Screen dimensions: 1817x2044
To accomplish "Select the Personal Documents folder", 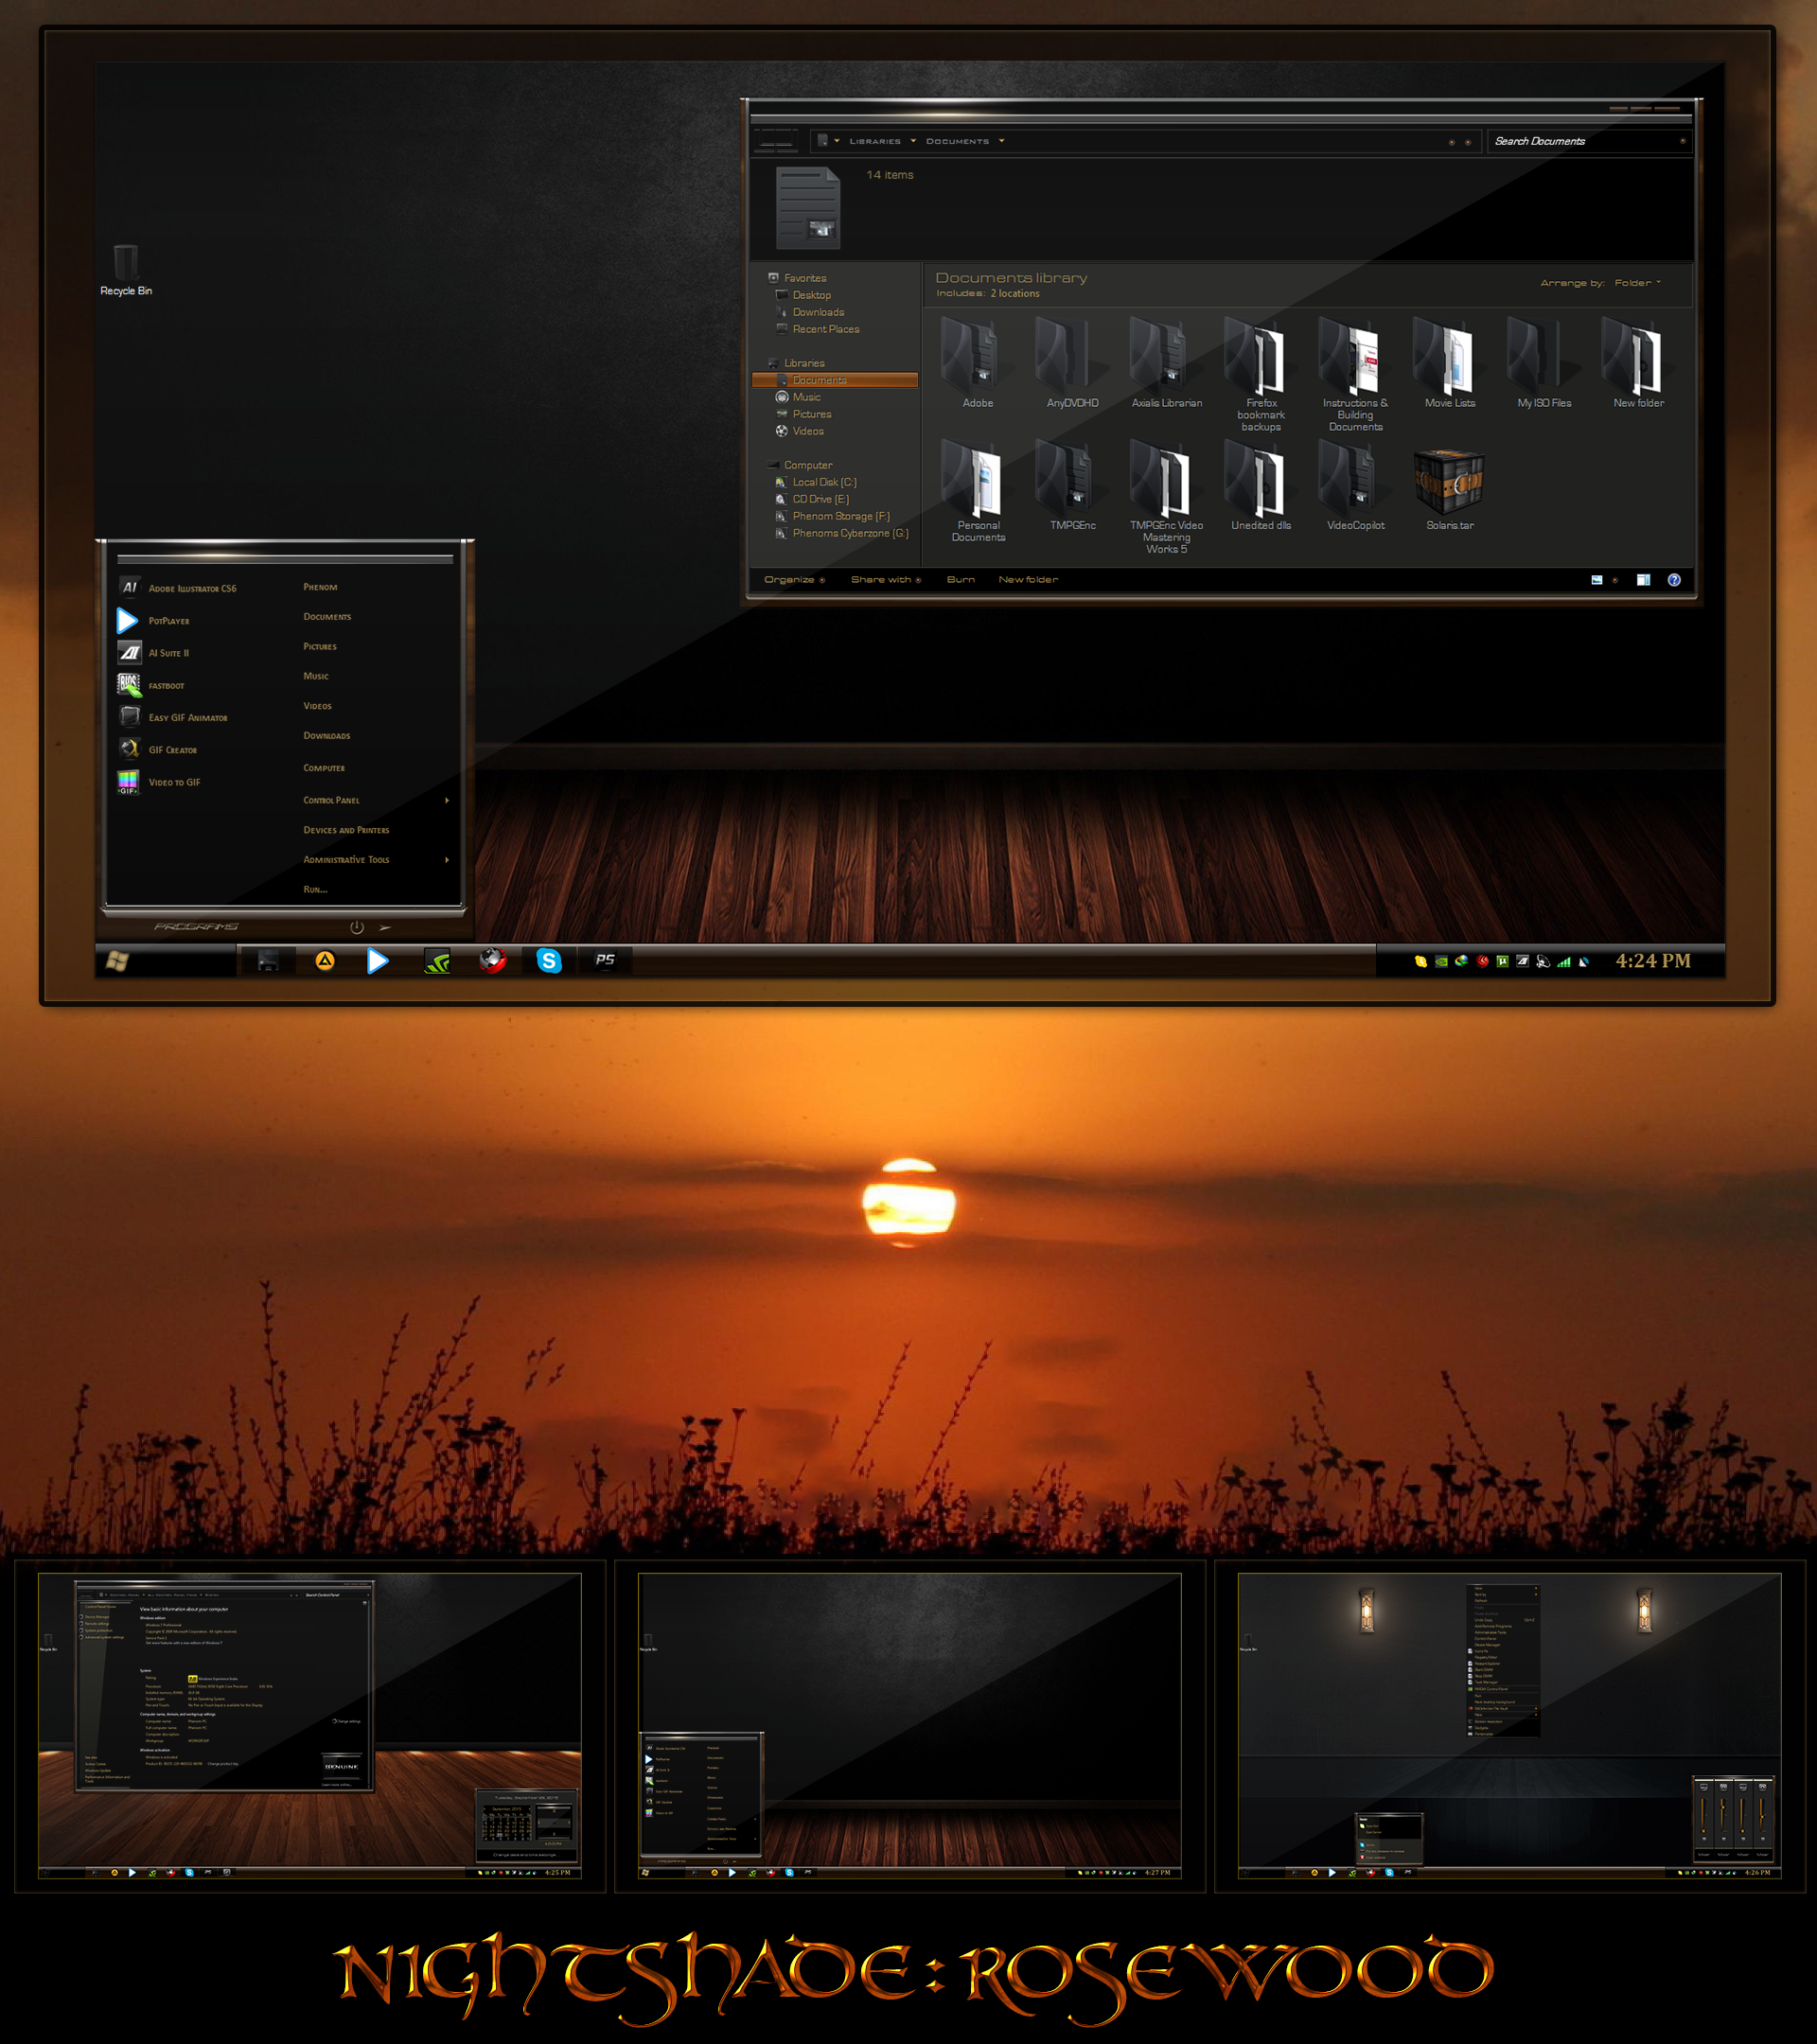I will click(x=977, y=490).
